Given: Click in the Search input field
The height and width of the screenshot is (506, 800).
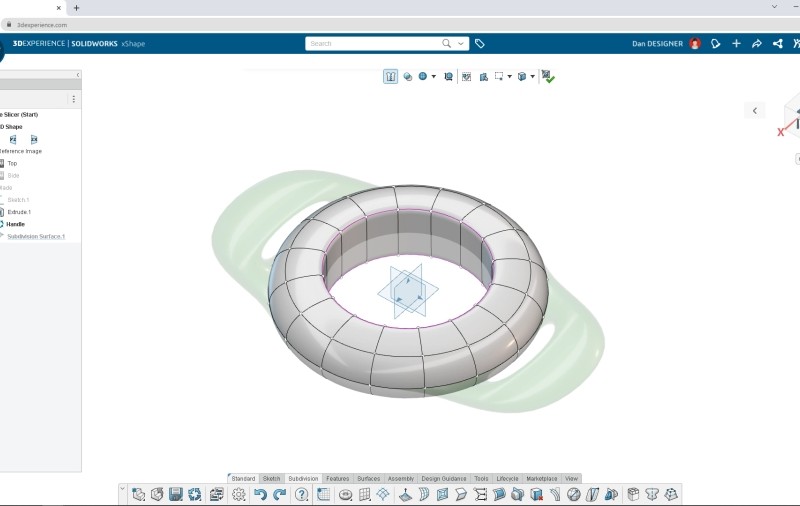Looking at the screenshot, I should (x=375, y=44).
